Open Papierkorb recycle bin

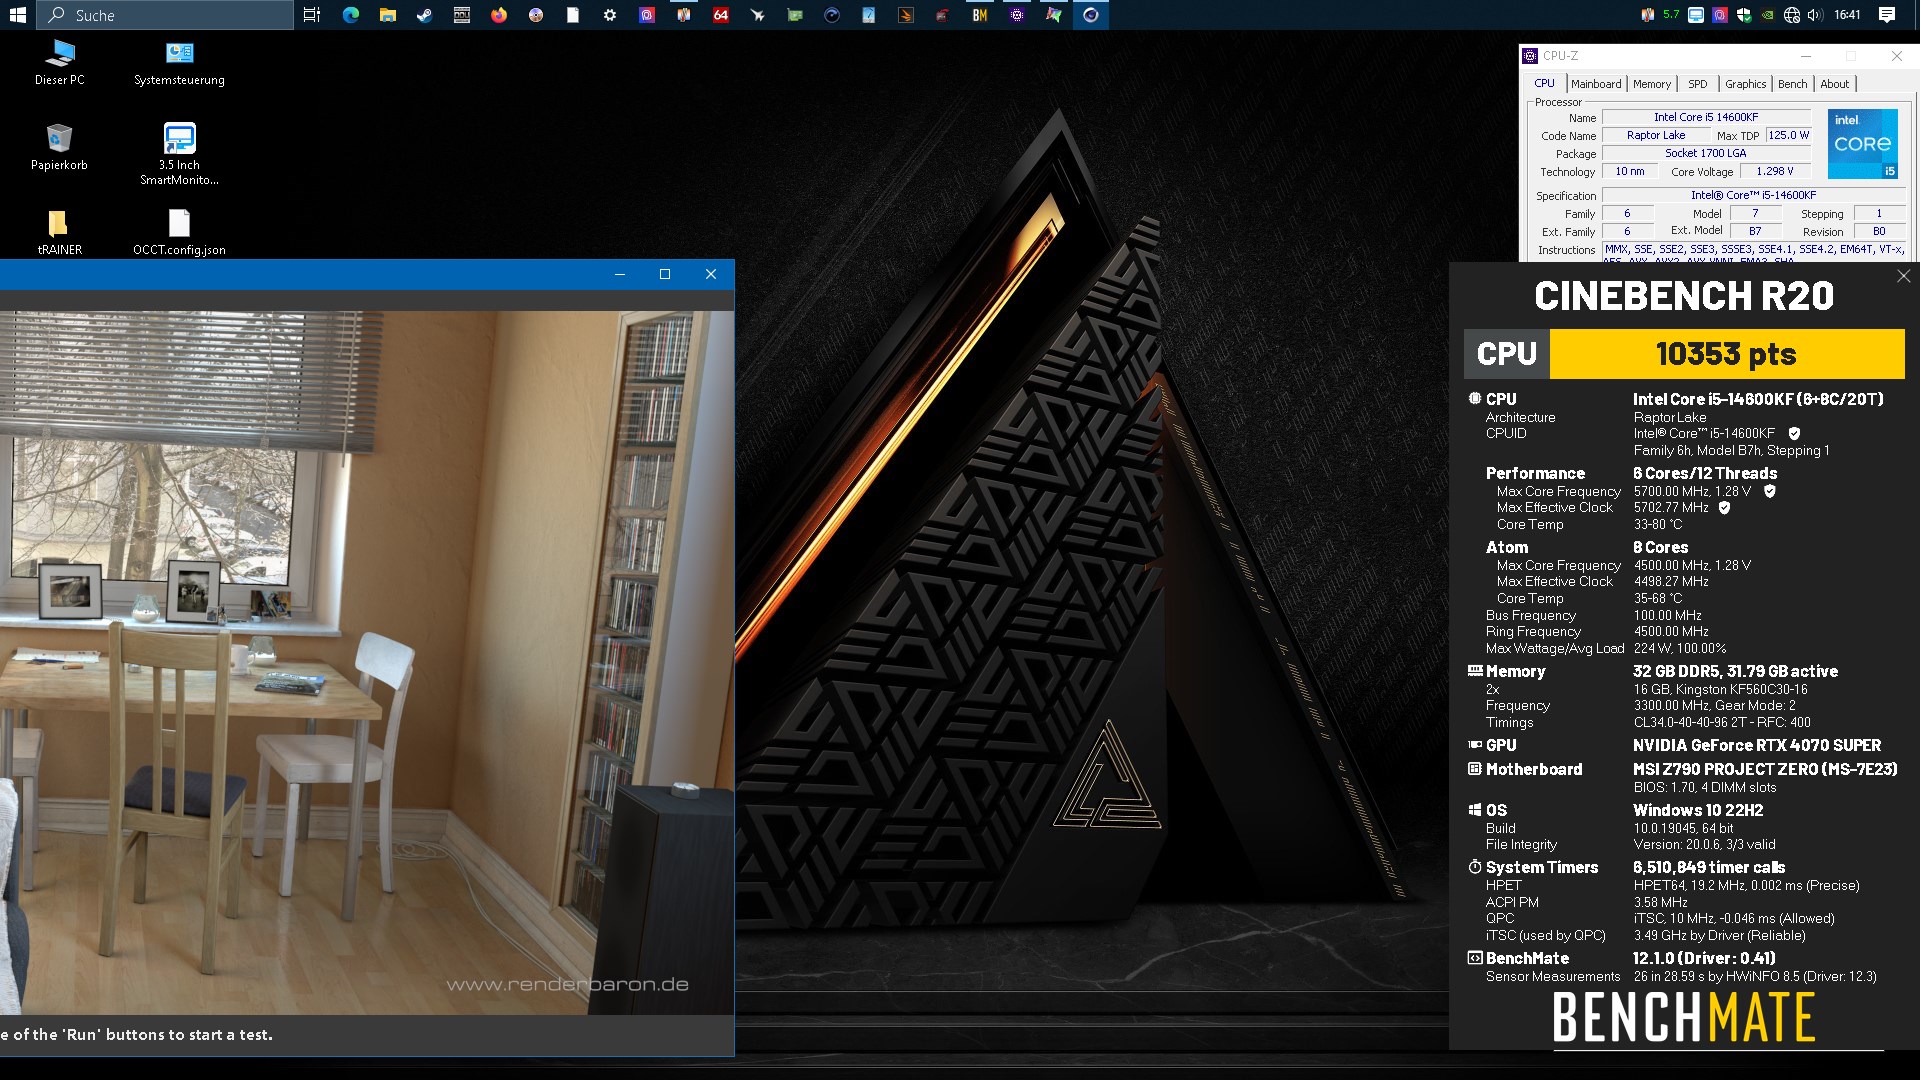(x=60, y=147)
